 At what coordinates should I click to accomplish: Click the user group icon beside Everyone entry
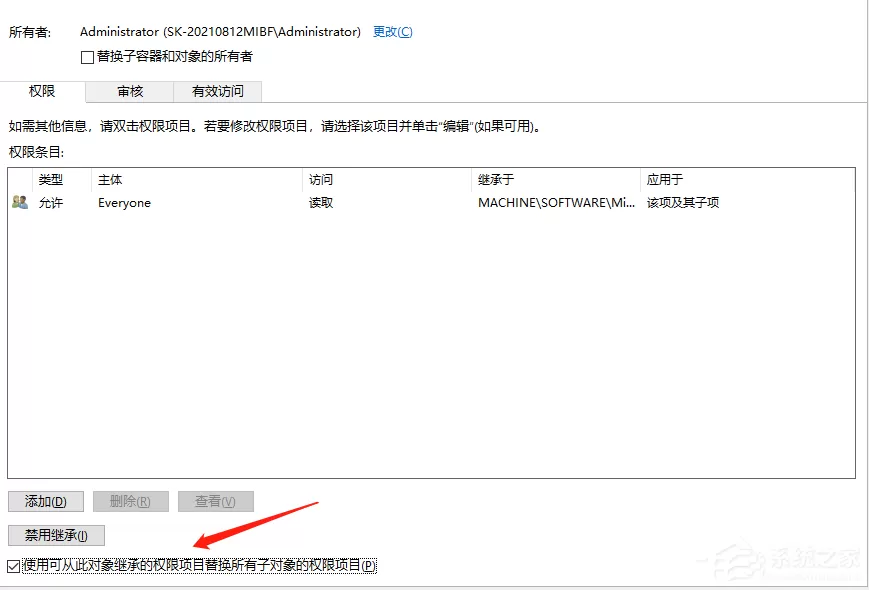coord(20,202)
